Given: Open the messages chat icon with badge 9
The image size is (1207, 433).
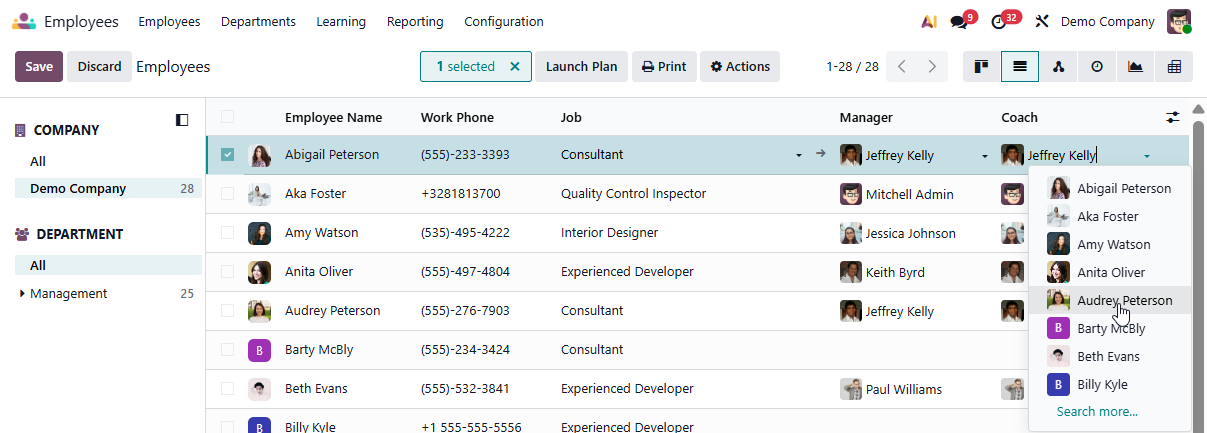Looking at the screenshot, I should (959, 22).
